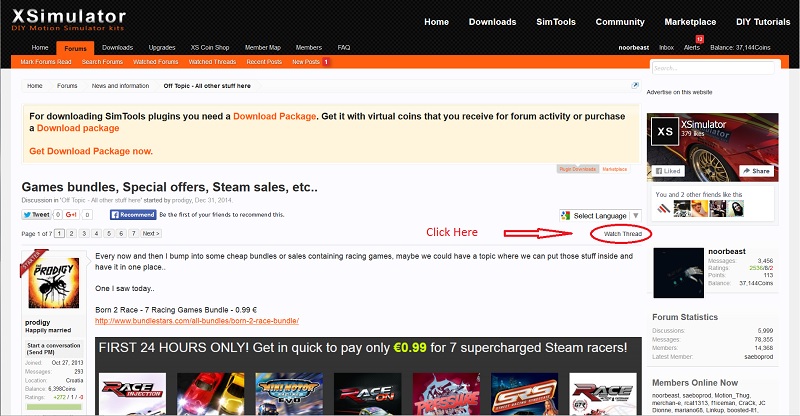Select the FAQ tab

pyautogui.click(x=344, y=47)
